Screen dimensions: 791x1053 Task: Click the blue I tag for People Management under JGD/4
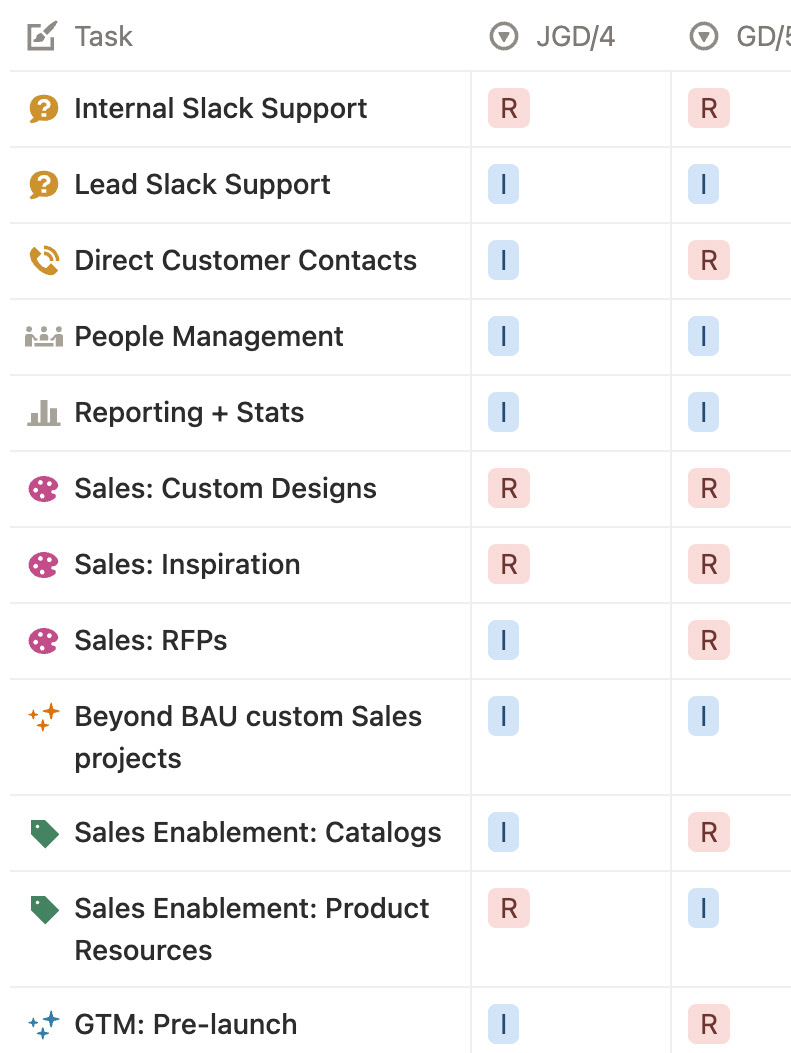pyautogui.click(x=504, y=336)
